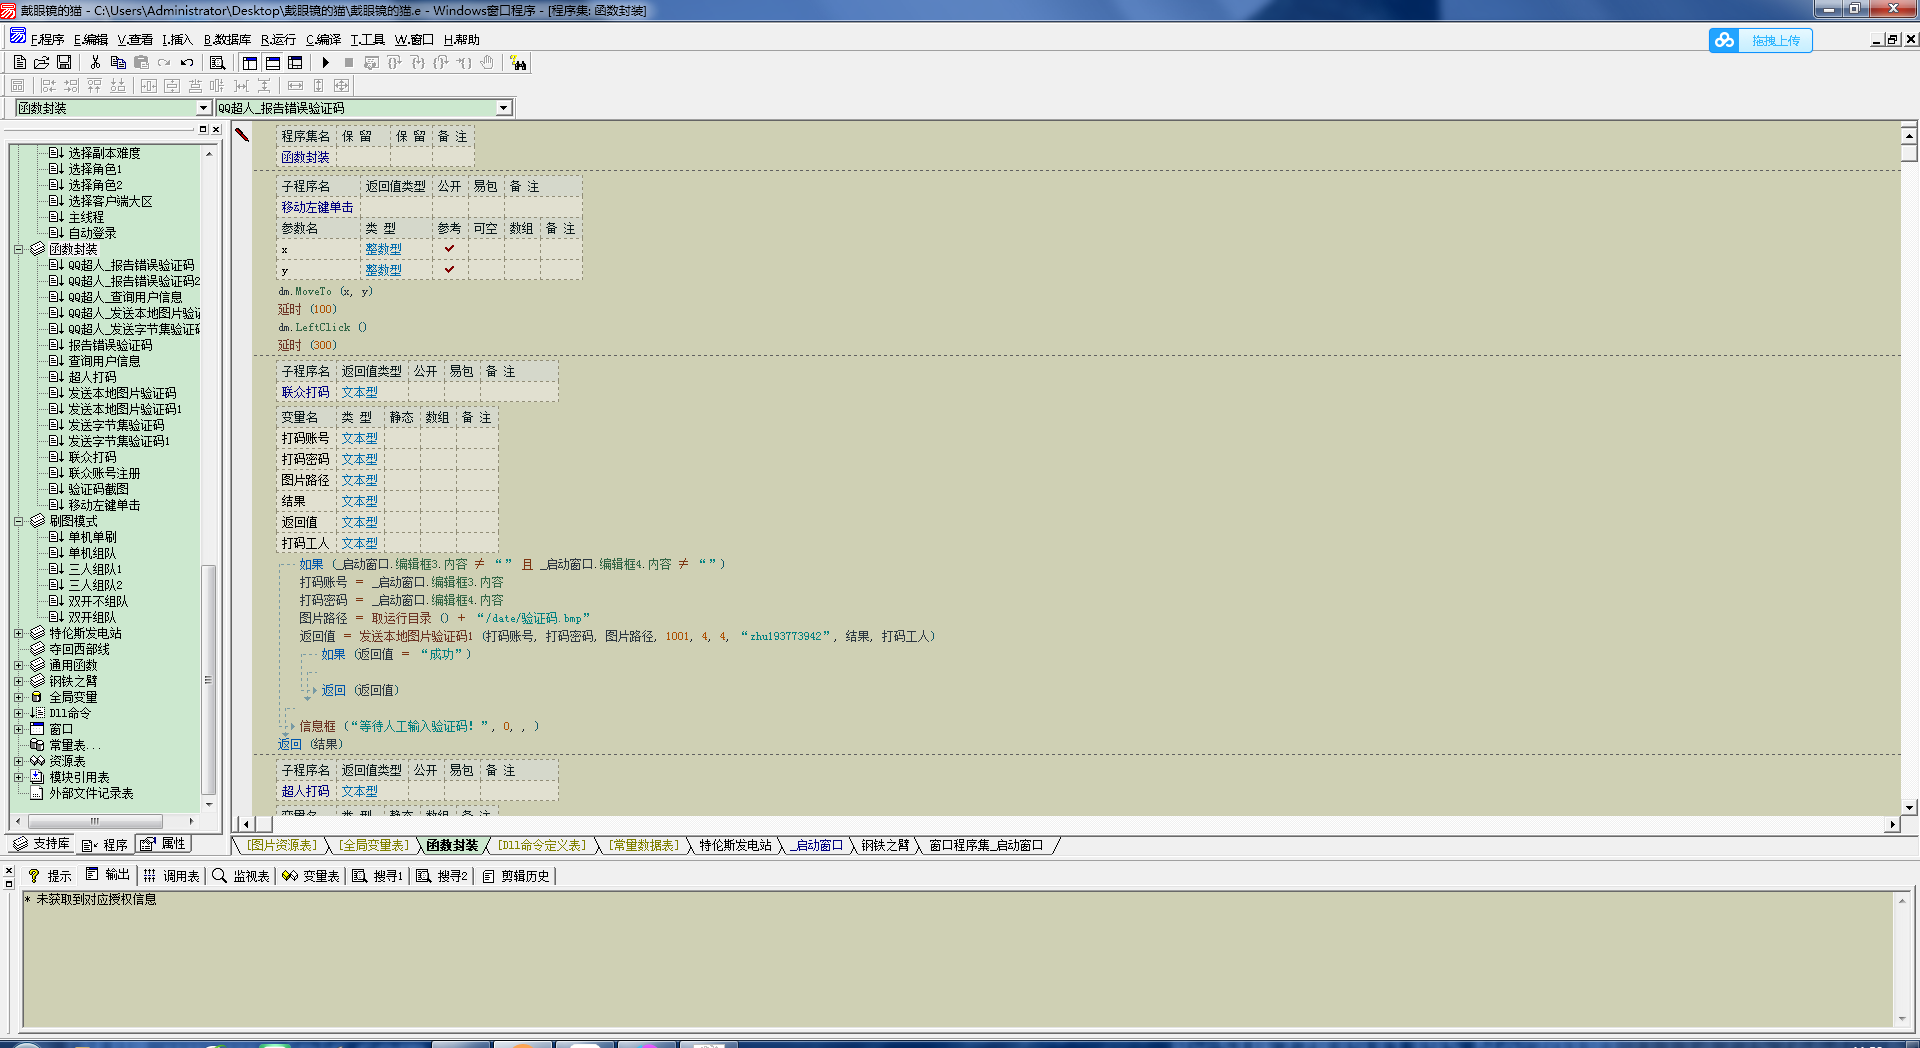Switch to the 支持库 panel tab
Image resolution: width=1920 pixels, height=1048 pixels.
42,844
